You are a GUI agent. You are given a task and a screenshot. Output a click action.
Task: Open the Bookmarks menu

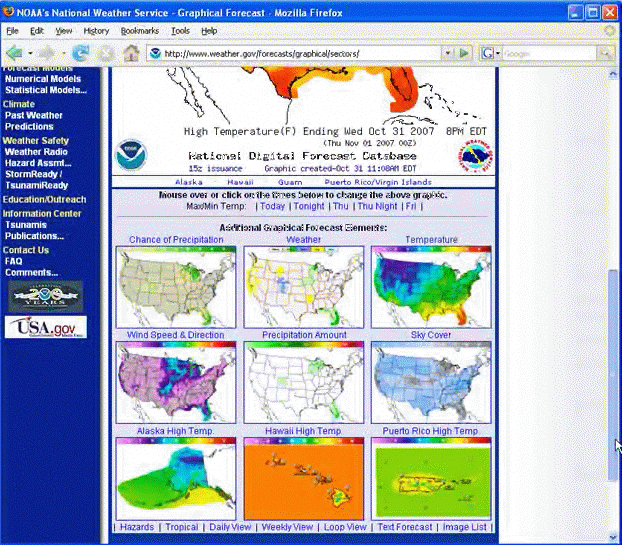[x=140, y=31]
